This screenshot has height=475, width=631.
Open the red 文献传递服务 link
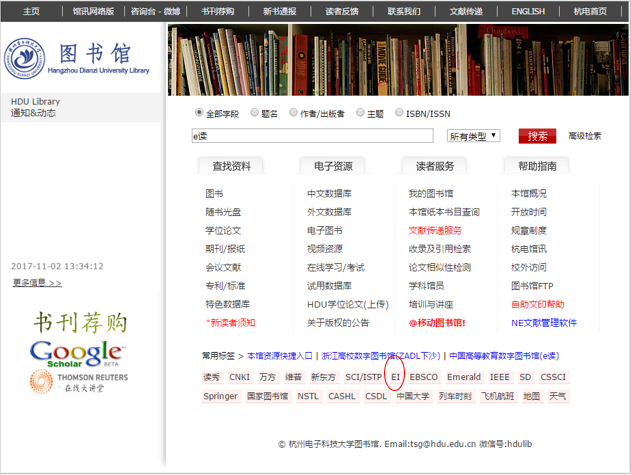pyautogui.click(x=435, y=231)
